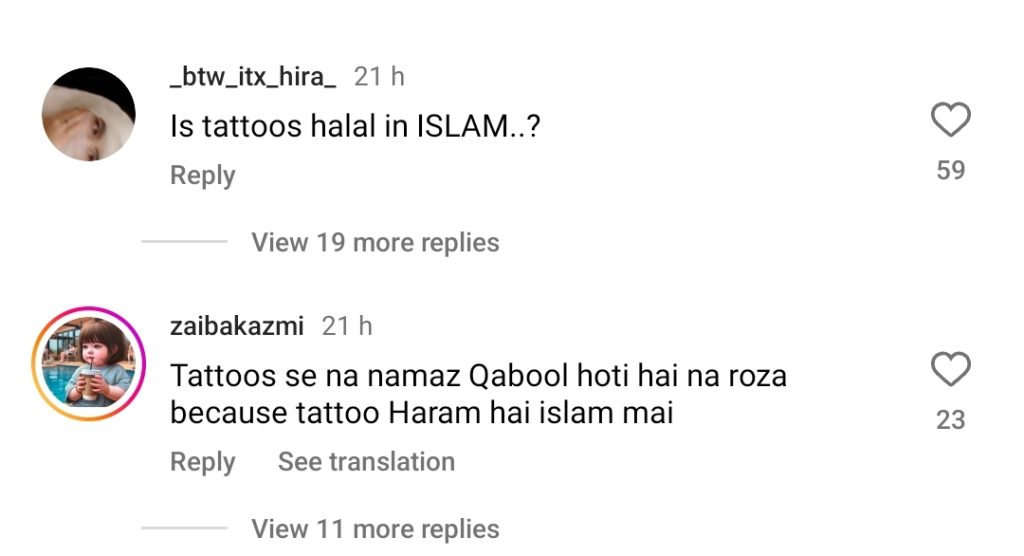Click the 21 h timestamp beside _btw_itx_hira_

tap(379, 76)
